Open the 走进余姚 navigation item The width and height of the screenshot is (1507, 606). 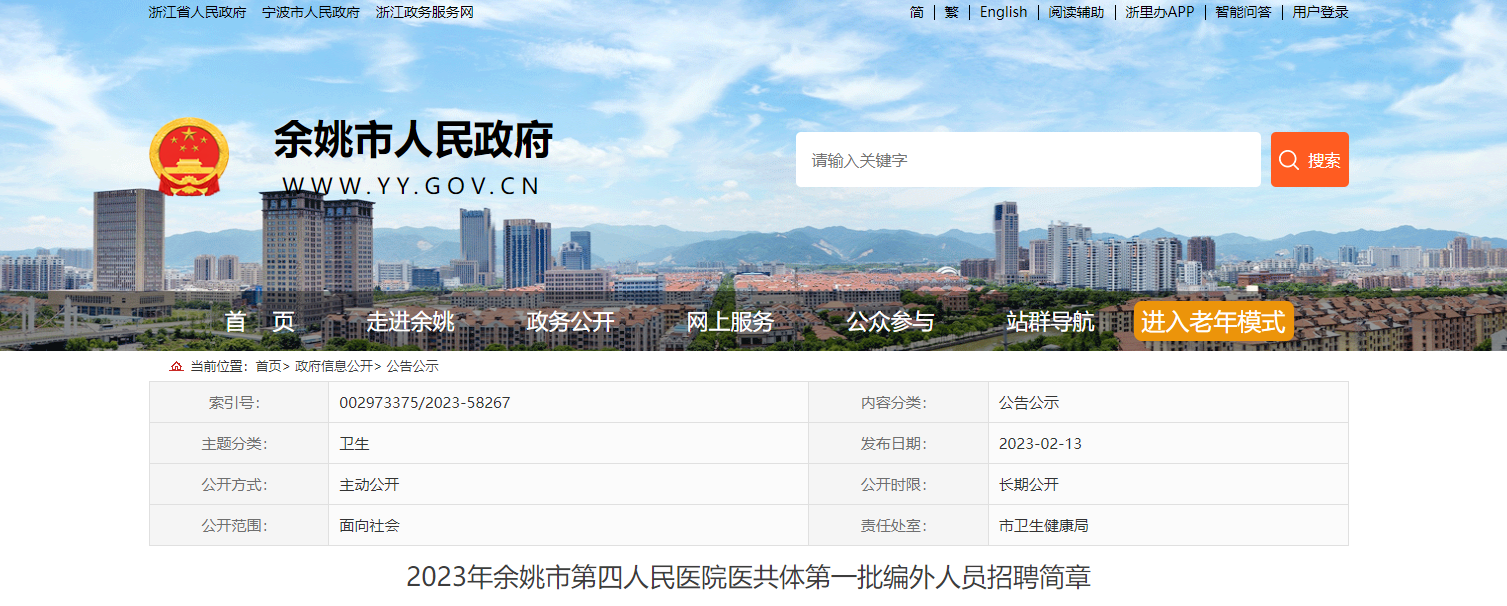tap(410, 322)
